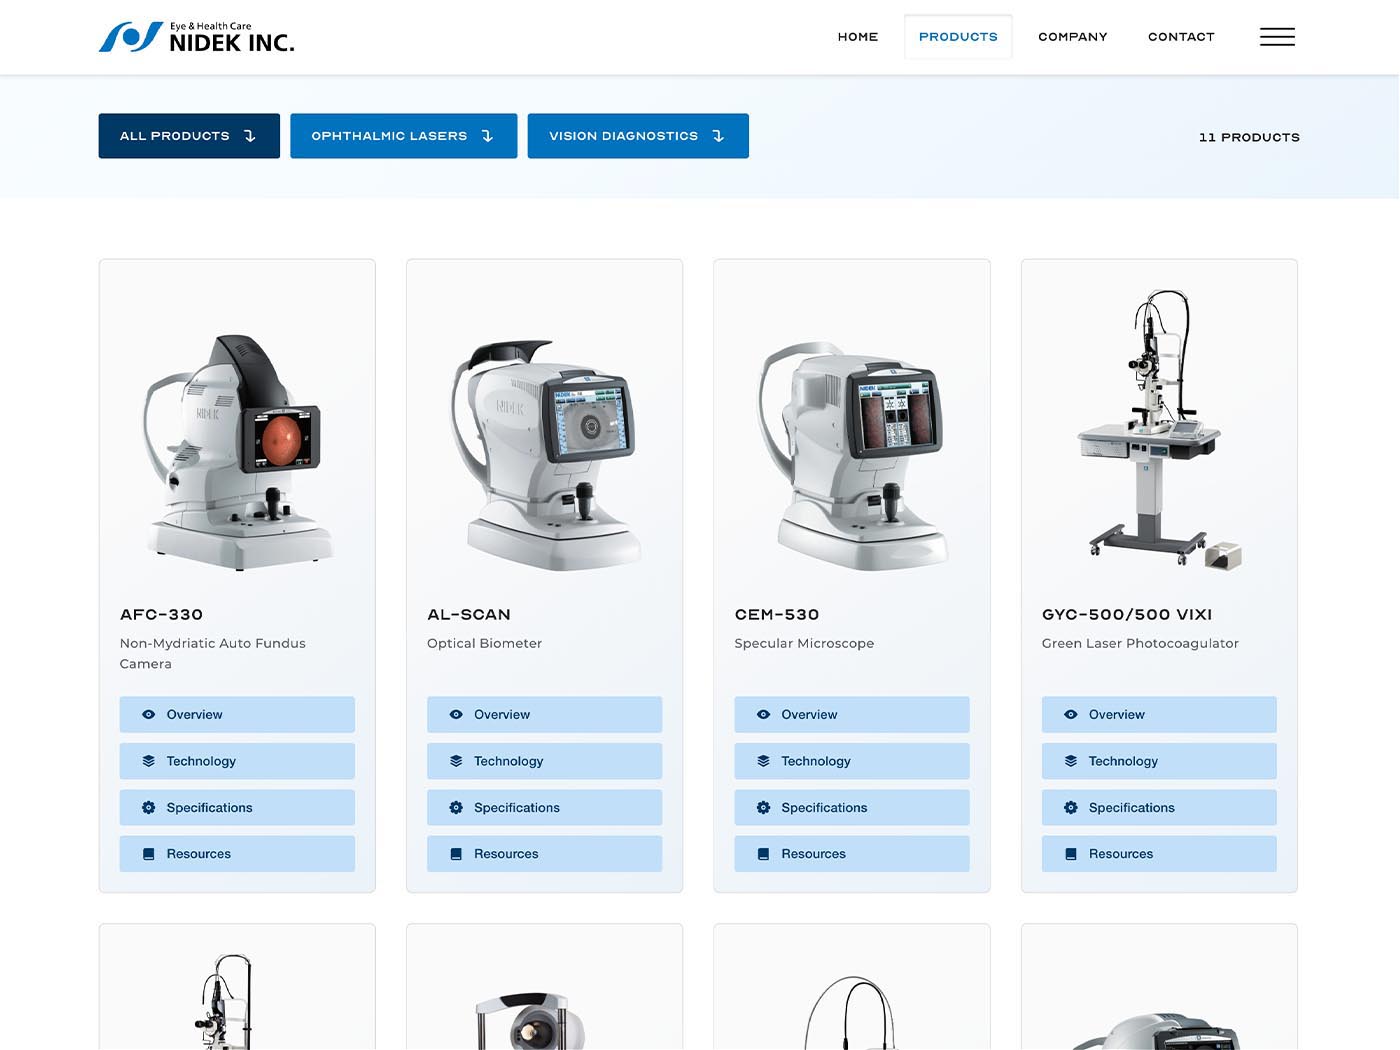The image size is (1400, 1050).
Task: Click layers icon on AL-SCAN Technology
Action: click(x=456, y=761)
